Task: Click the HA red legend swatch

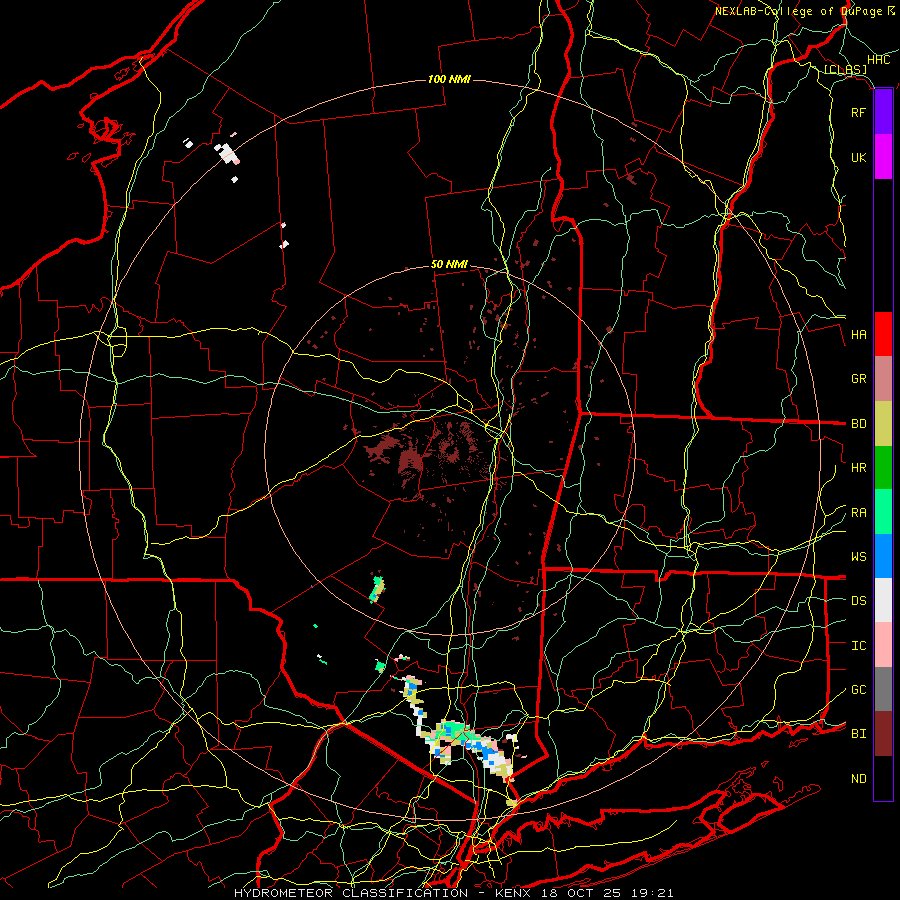Action: click(x=883, y=334)
